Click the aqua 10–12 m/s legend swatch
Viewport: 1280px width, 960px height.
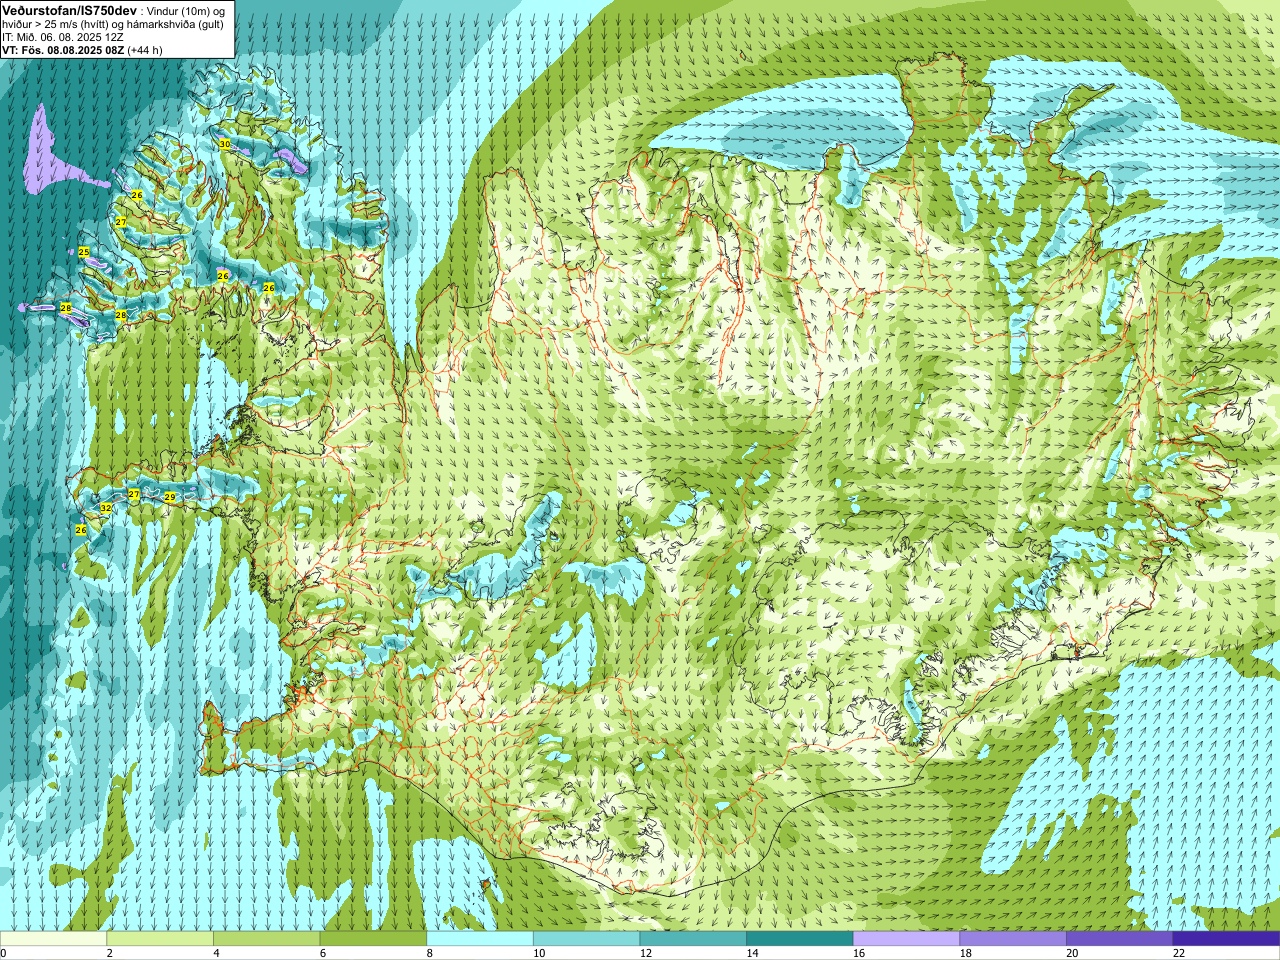click(x=586, y=939)
